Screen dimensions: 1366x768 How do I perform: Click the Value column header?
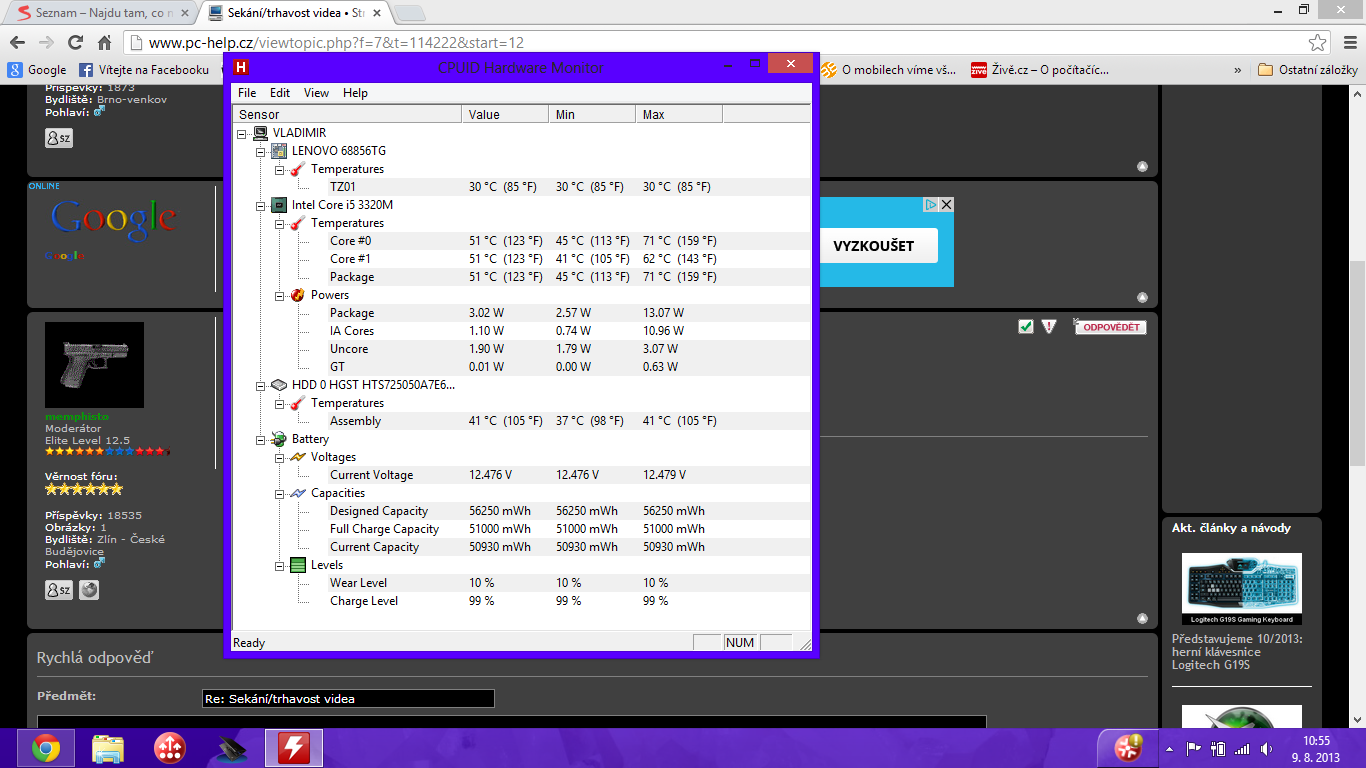click(x=507, y=115)
